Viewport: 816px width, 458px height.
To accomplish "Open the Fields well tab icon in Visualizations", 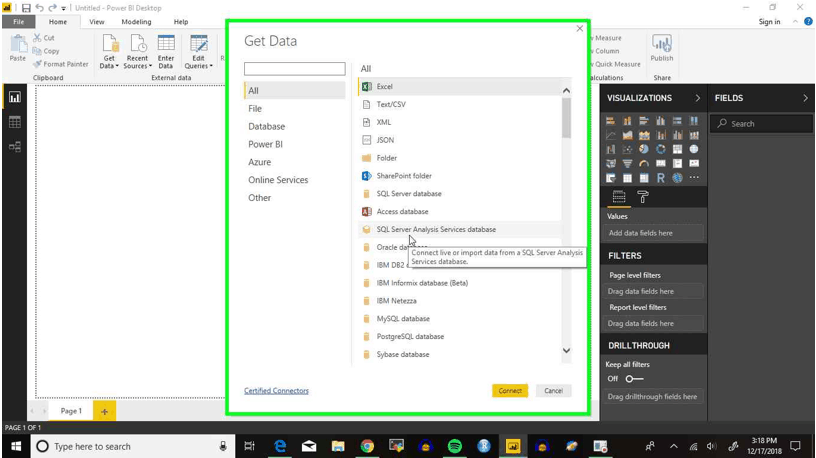I will (x=619, y=197).
